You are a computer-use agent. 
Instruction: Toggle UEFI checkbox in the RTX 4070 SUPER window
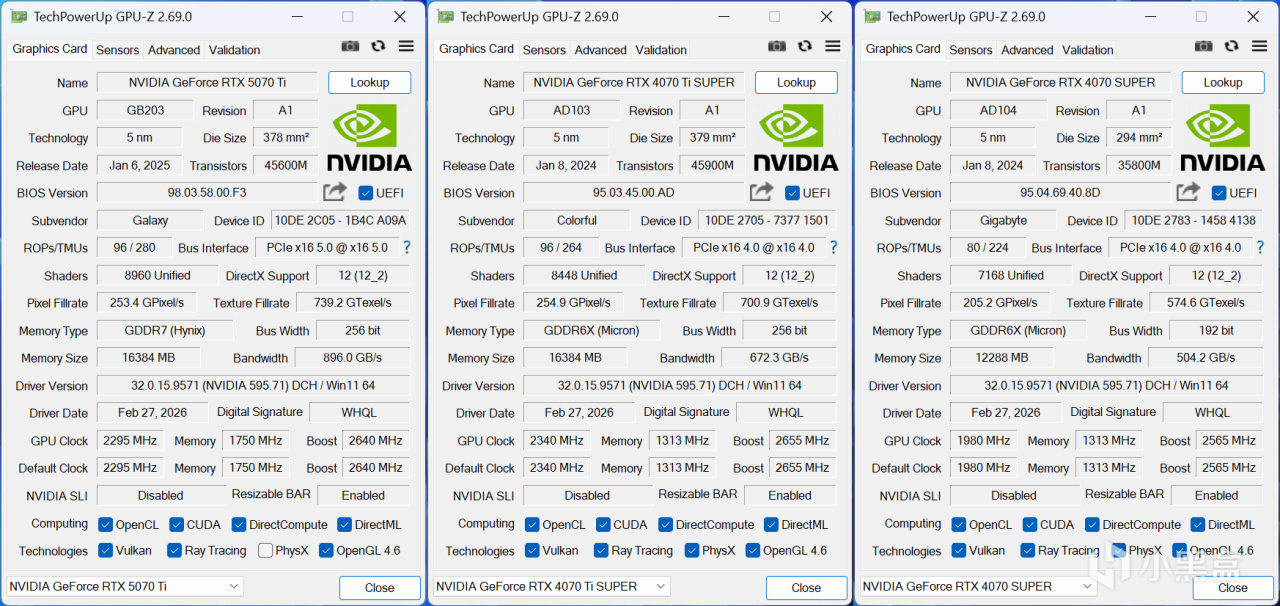pyautogui.click(x=1219, y=193)
